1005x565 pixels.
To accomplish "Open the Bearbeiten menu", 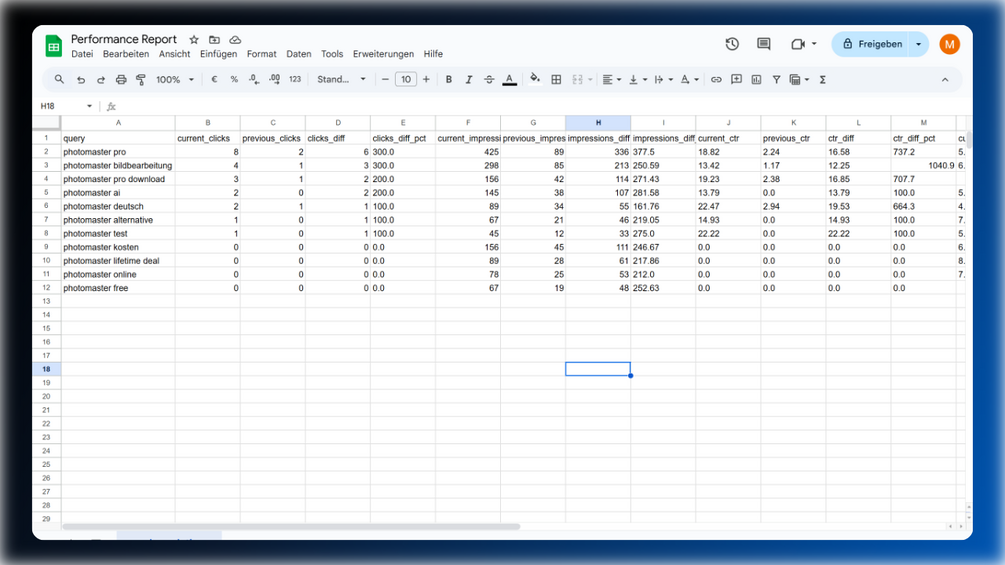I will pos(126,54).
